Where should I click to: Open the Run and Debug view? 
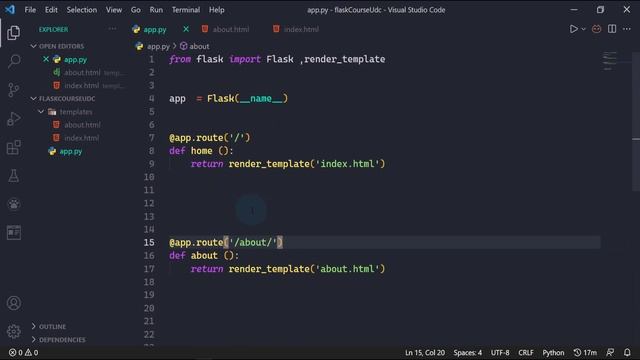13,119
